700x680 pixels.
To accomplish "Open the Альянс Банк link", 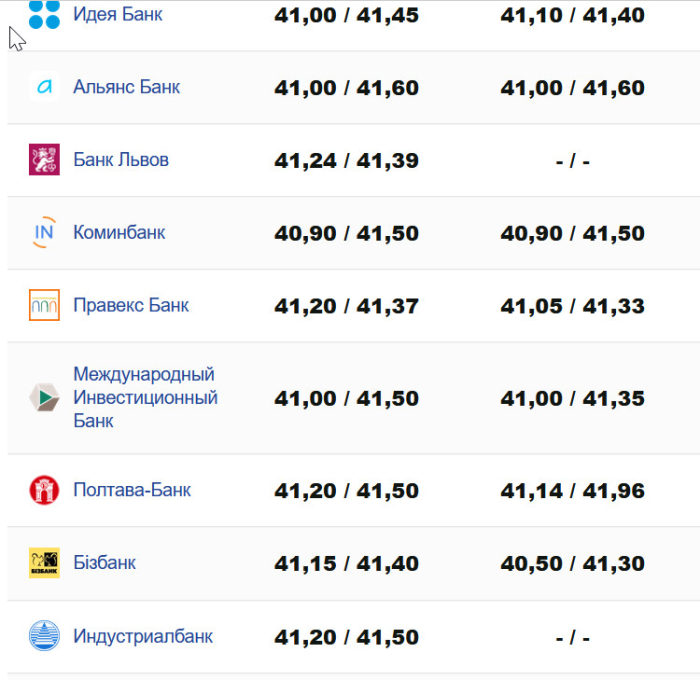I will click(x=126, y=87).
